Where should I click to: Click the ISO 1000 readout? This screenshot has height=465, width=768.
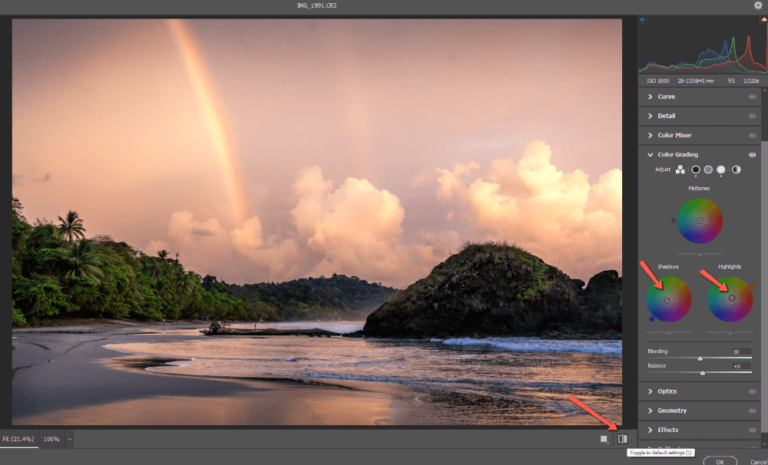(x=658, y=81)
